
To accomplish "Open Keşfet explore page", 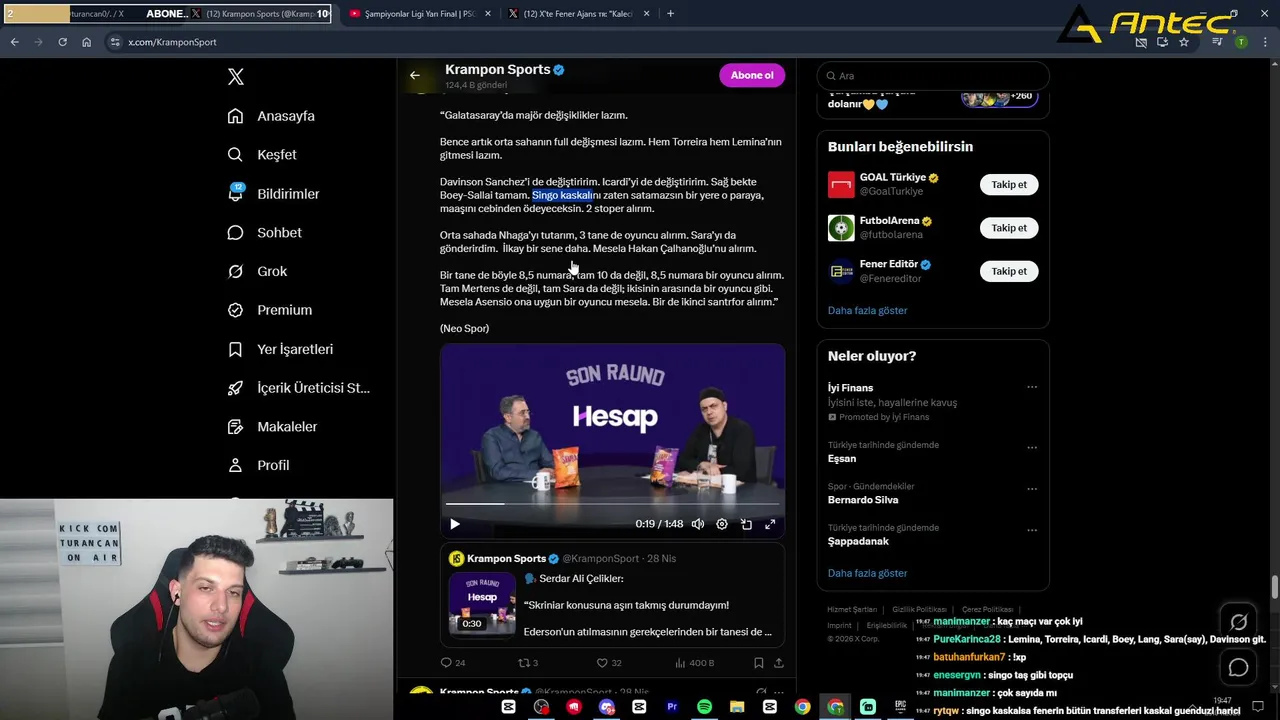I will click(x=262, y=155).
